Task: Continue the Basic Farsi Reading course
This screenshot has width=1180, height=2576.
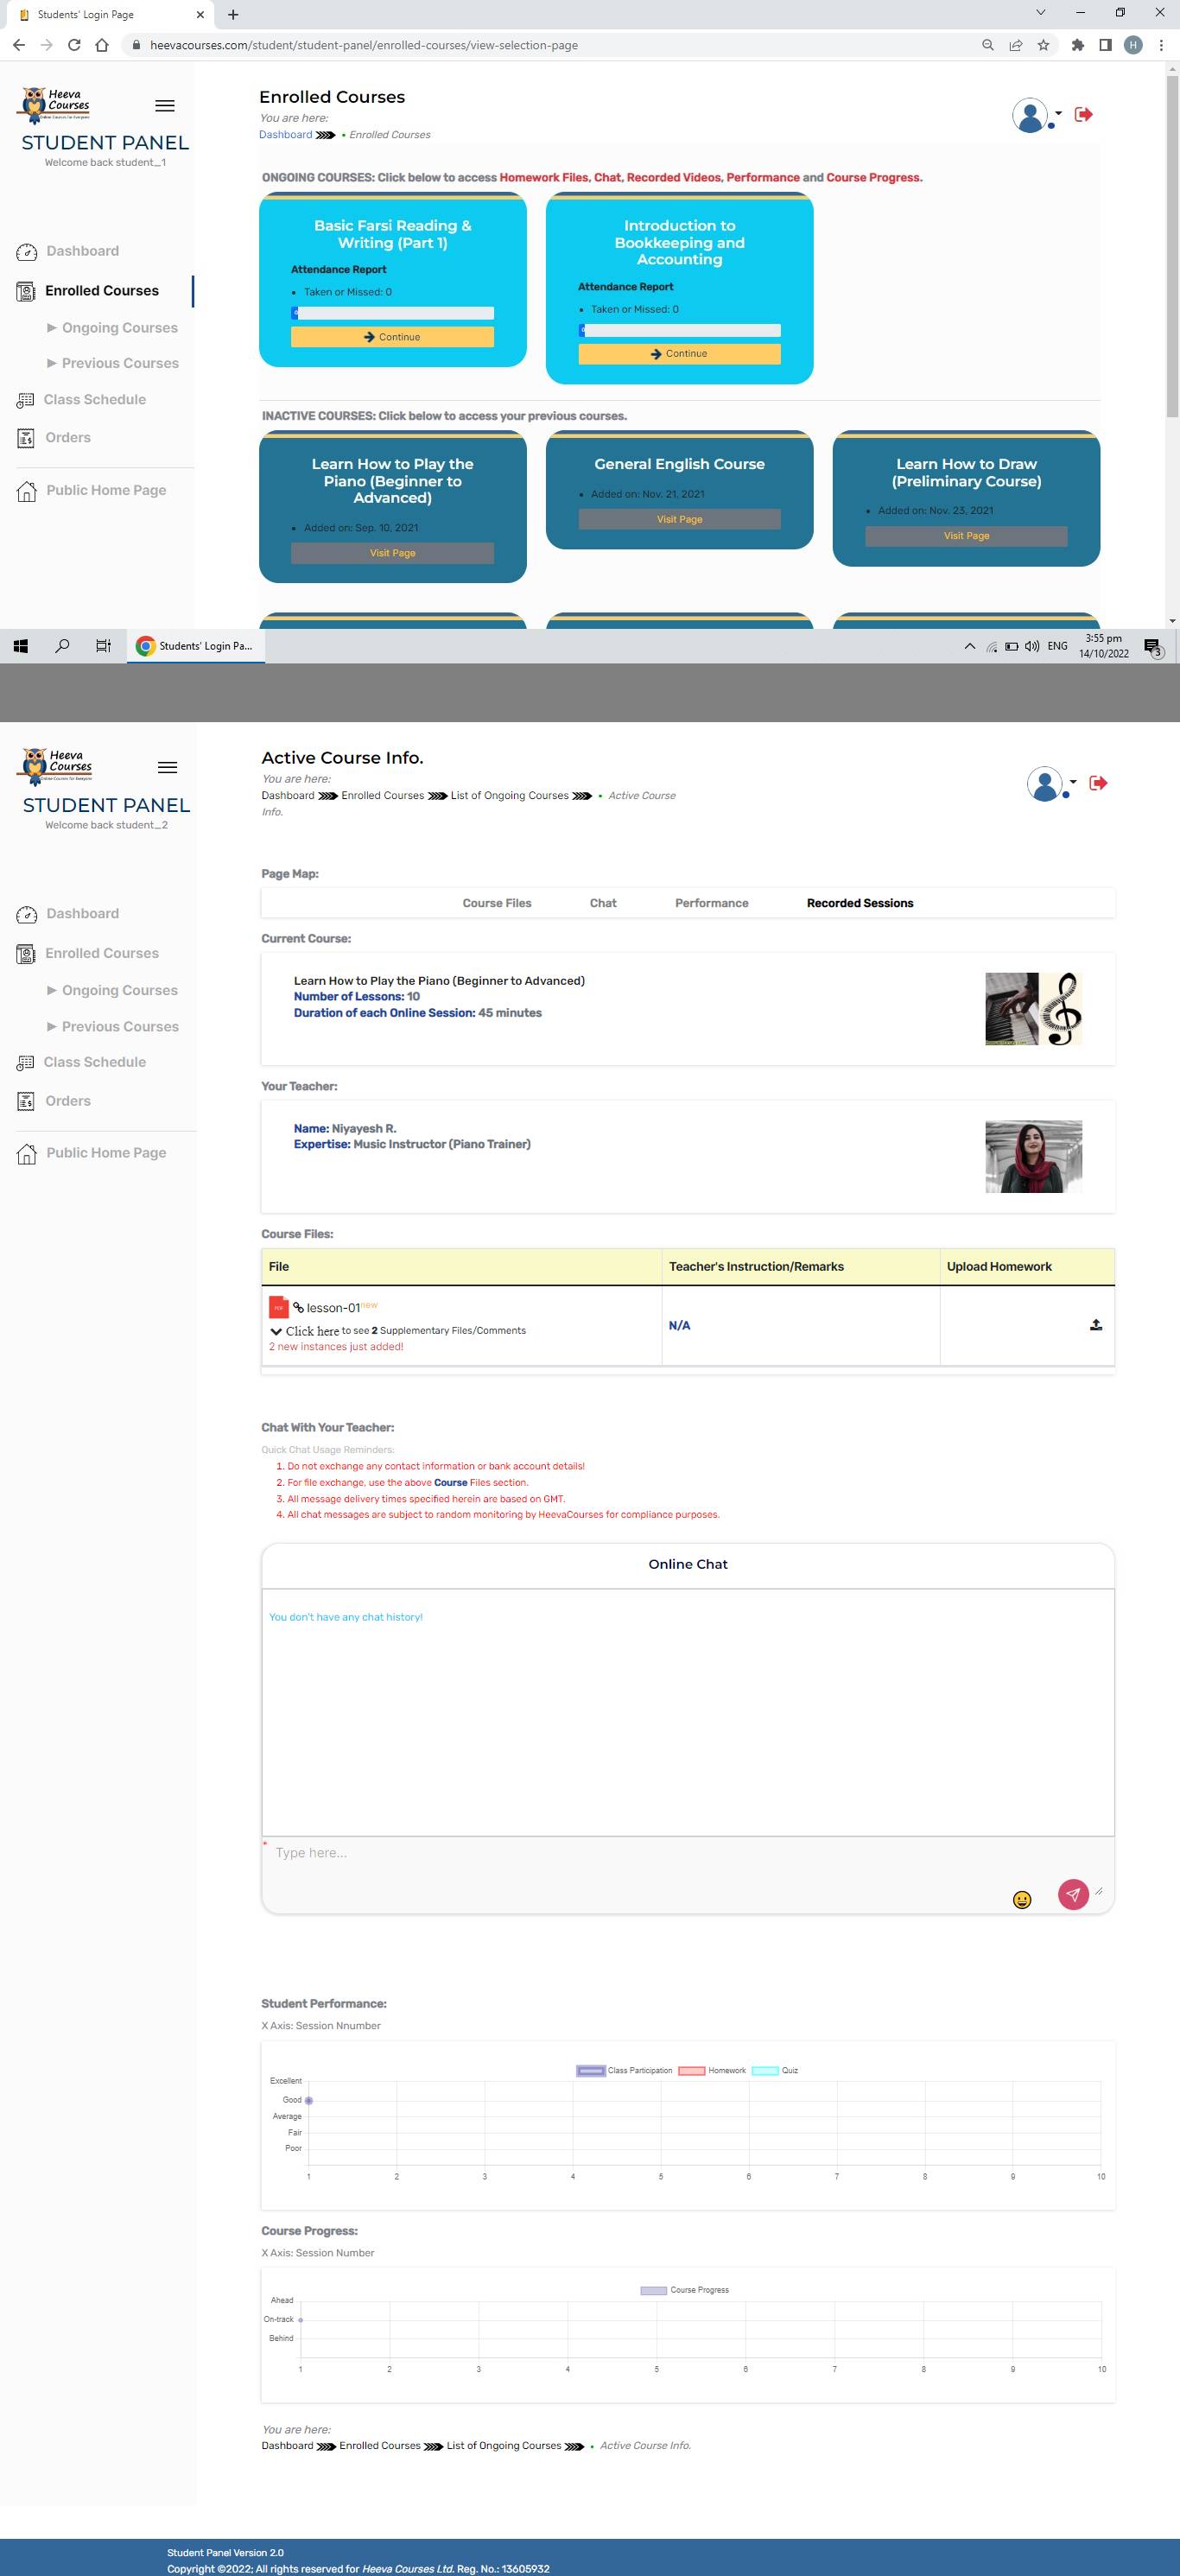Action: tap(392, 337)
